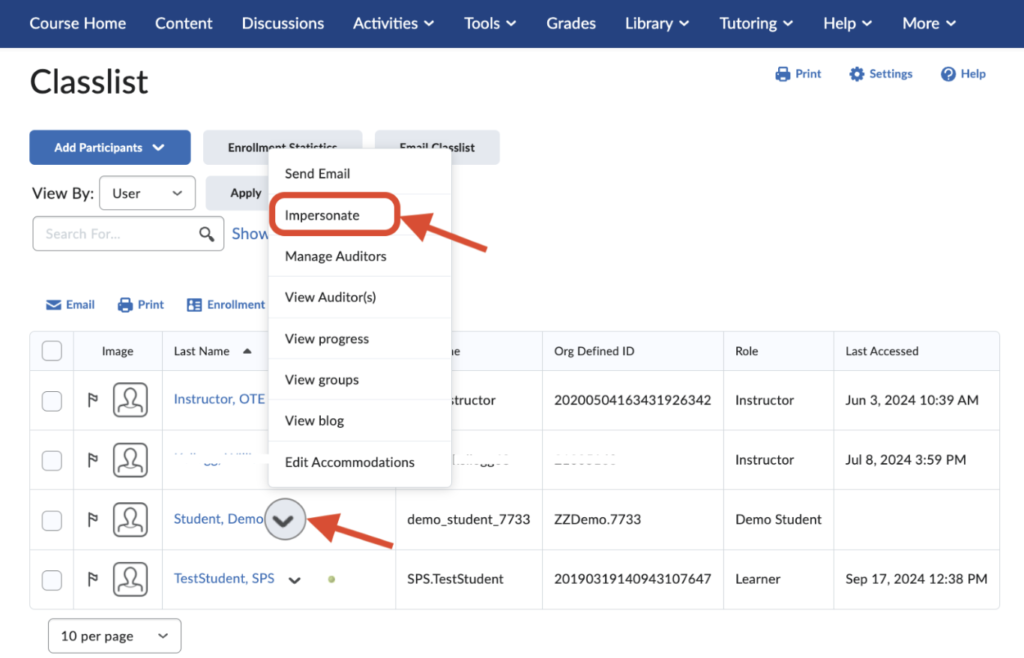Open the Grades page

[x=571, y=24]
